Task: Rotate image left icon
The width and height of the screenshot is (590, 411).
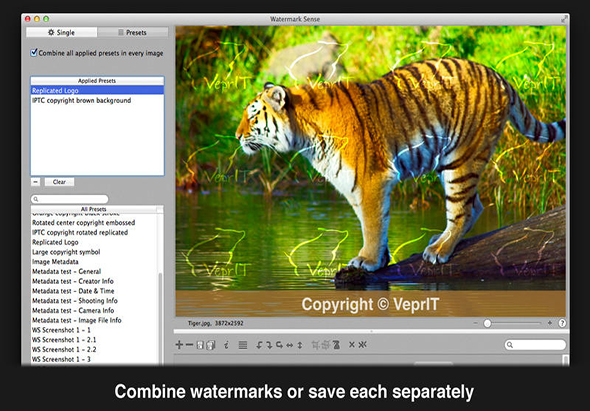Action: pyautogui.click(x=259, y=345)
